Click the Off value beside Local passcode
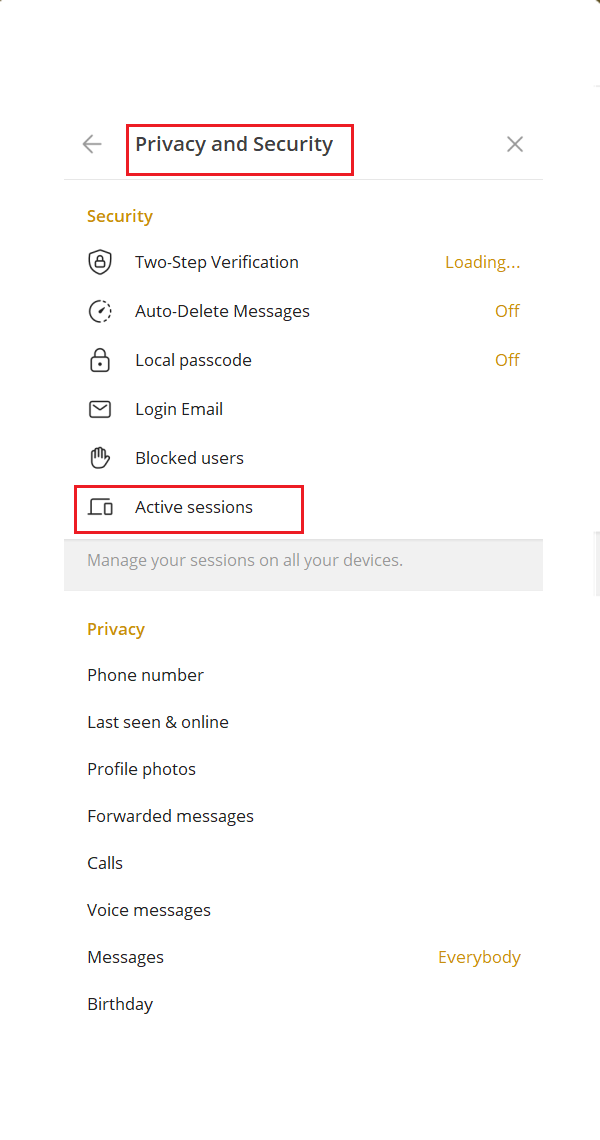Screen dimensions: 600x1140 [x=507, y=360]
